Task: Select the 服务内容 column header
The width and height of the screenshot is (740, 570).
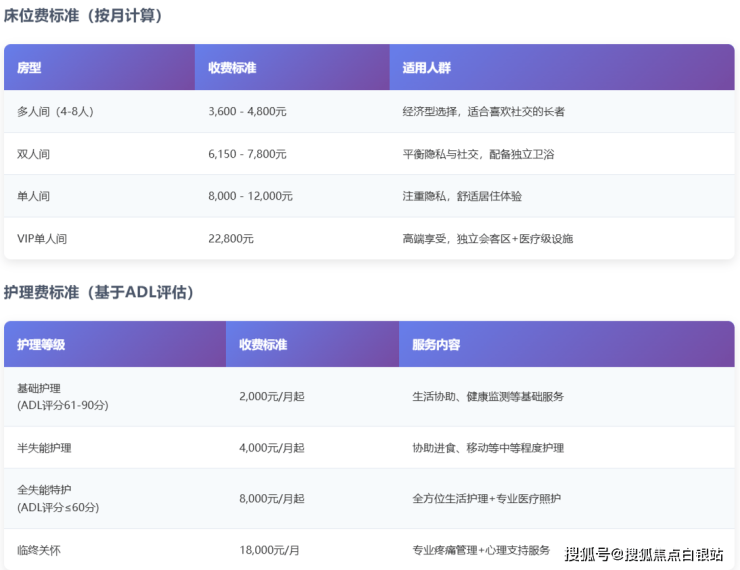Action: tap(436, 344)
